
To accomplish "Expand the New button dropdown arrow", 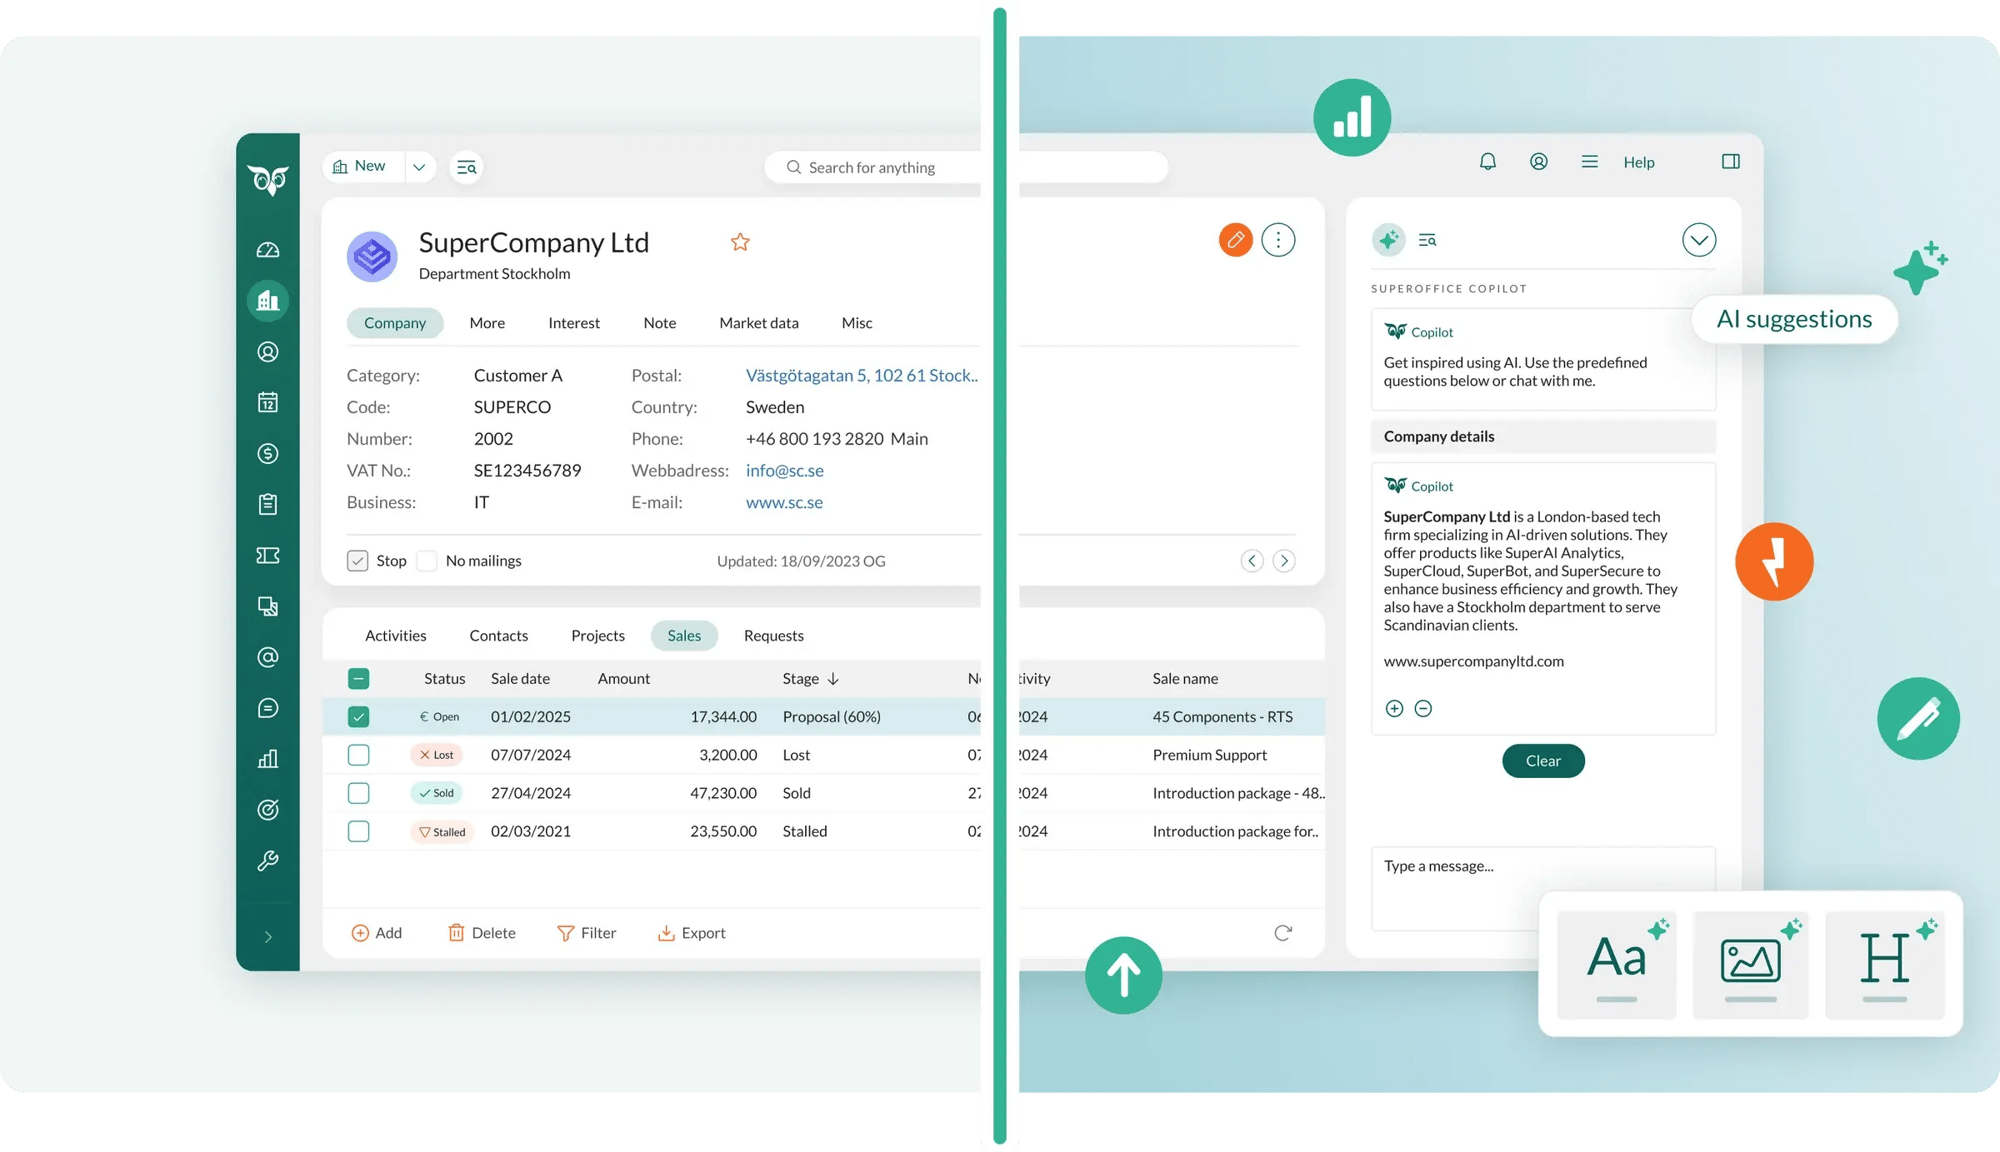I will point(419,167).
